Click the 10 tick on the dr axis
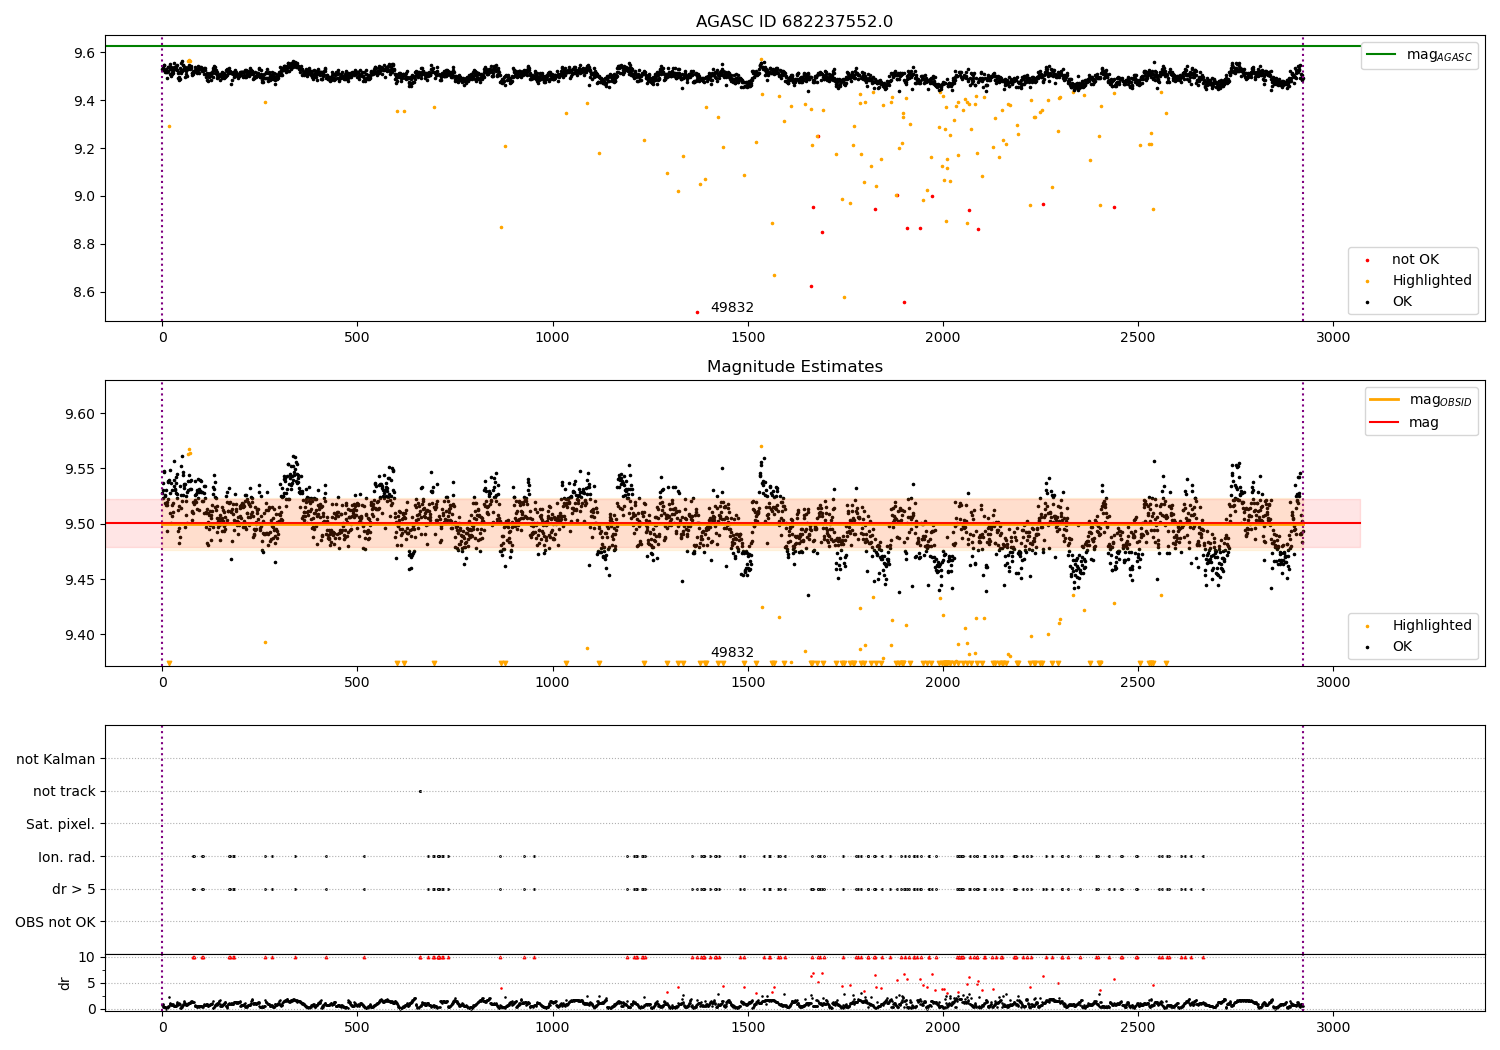This screenshot has height=1050, width=1500. click(x=87, y=957)
